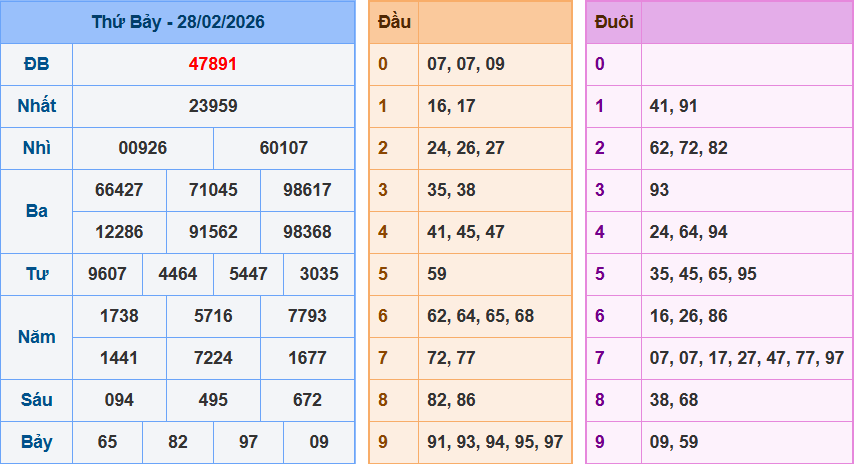The width and height of the screenshot is (854, 466).
Task: Select the Đầu 6 row values 62, 64, 65, 68
Action: point(480,316)
